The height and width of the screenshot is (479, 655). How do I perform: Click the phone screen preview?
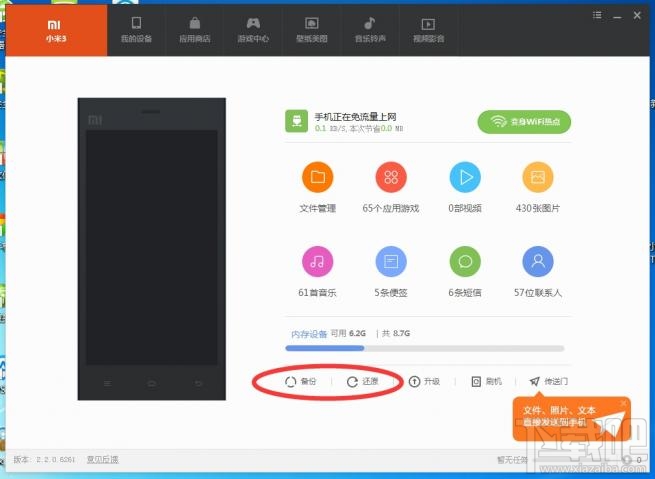click(152, 247)
